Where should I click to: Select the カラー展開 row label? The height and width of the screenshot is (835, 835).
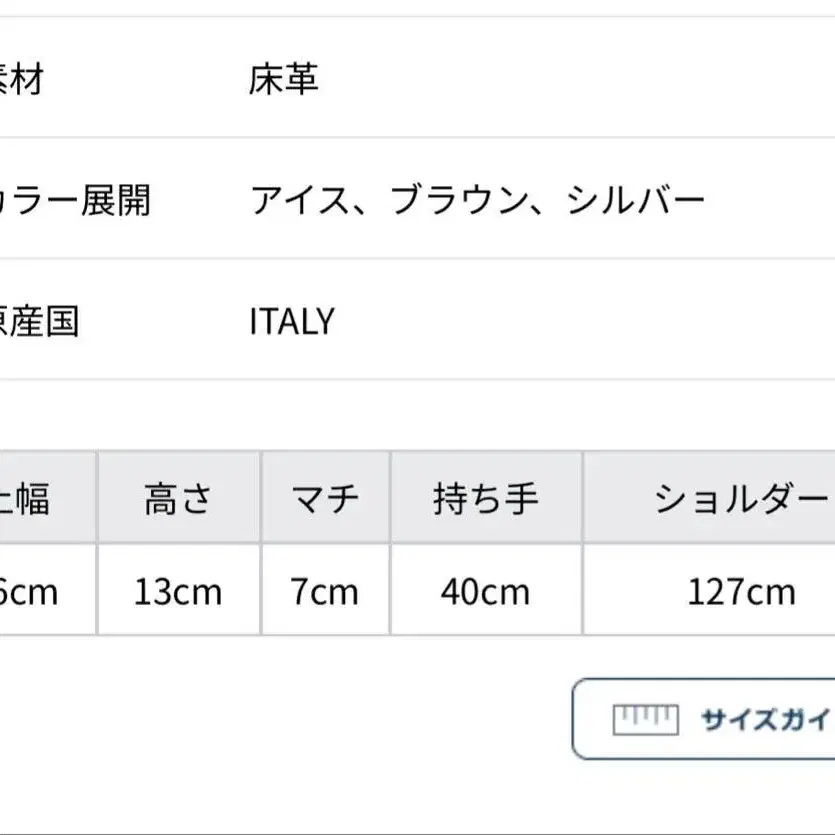[75, 201]
